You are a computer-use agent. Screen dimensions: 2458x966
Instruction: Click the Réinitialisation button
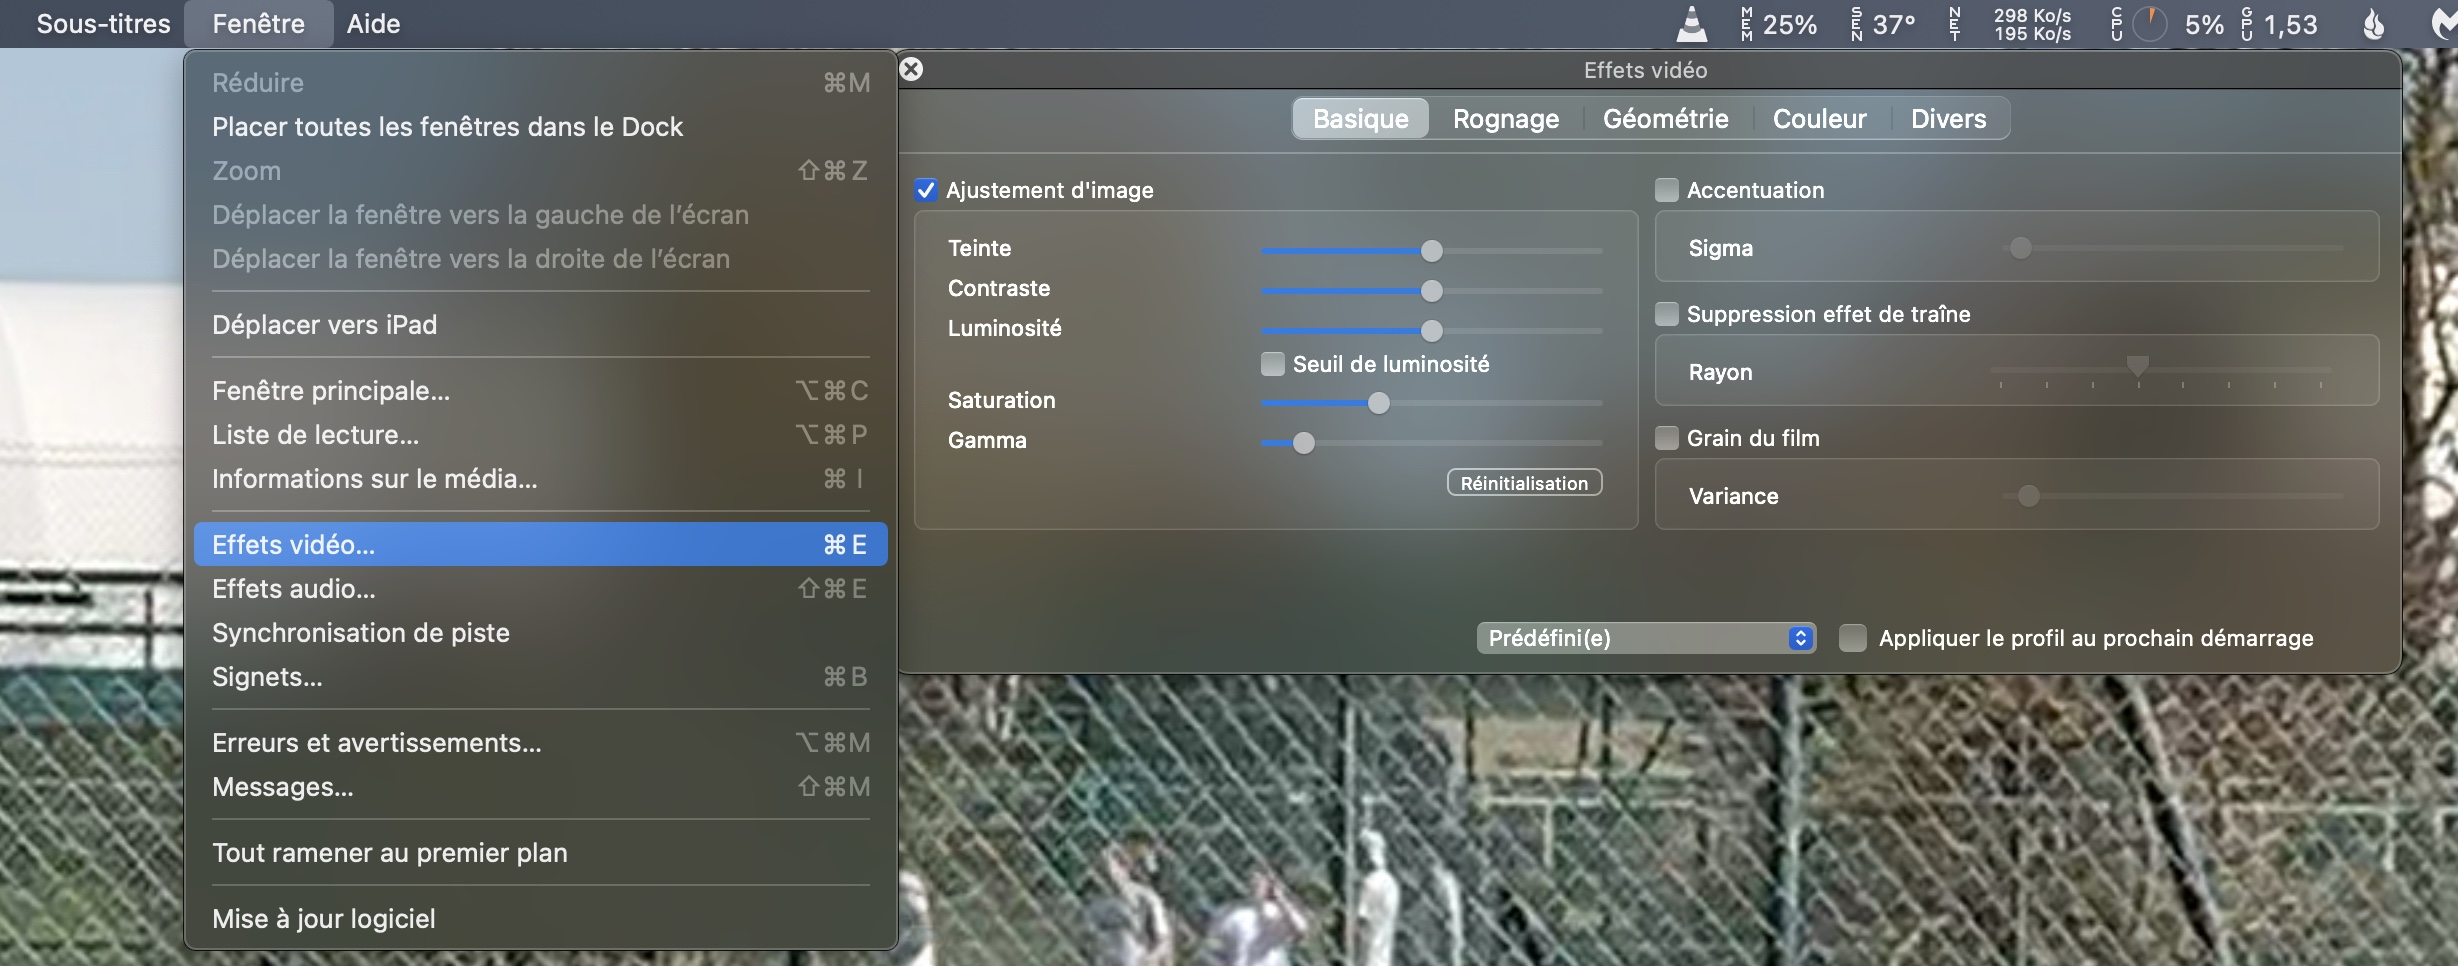[1524, 483]
